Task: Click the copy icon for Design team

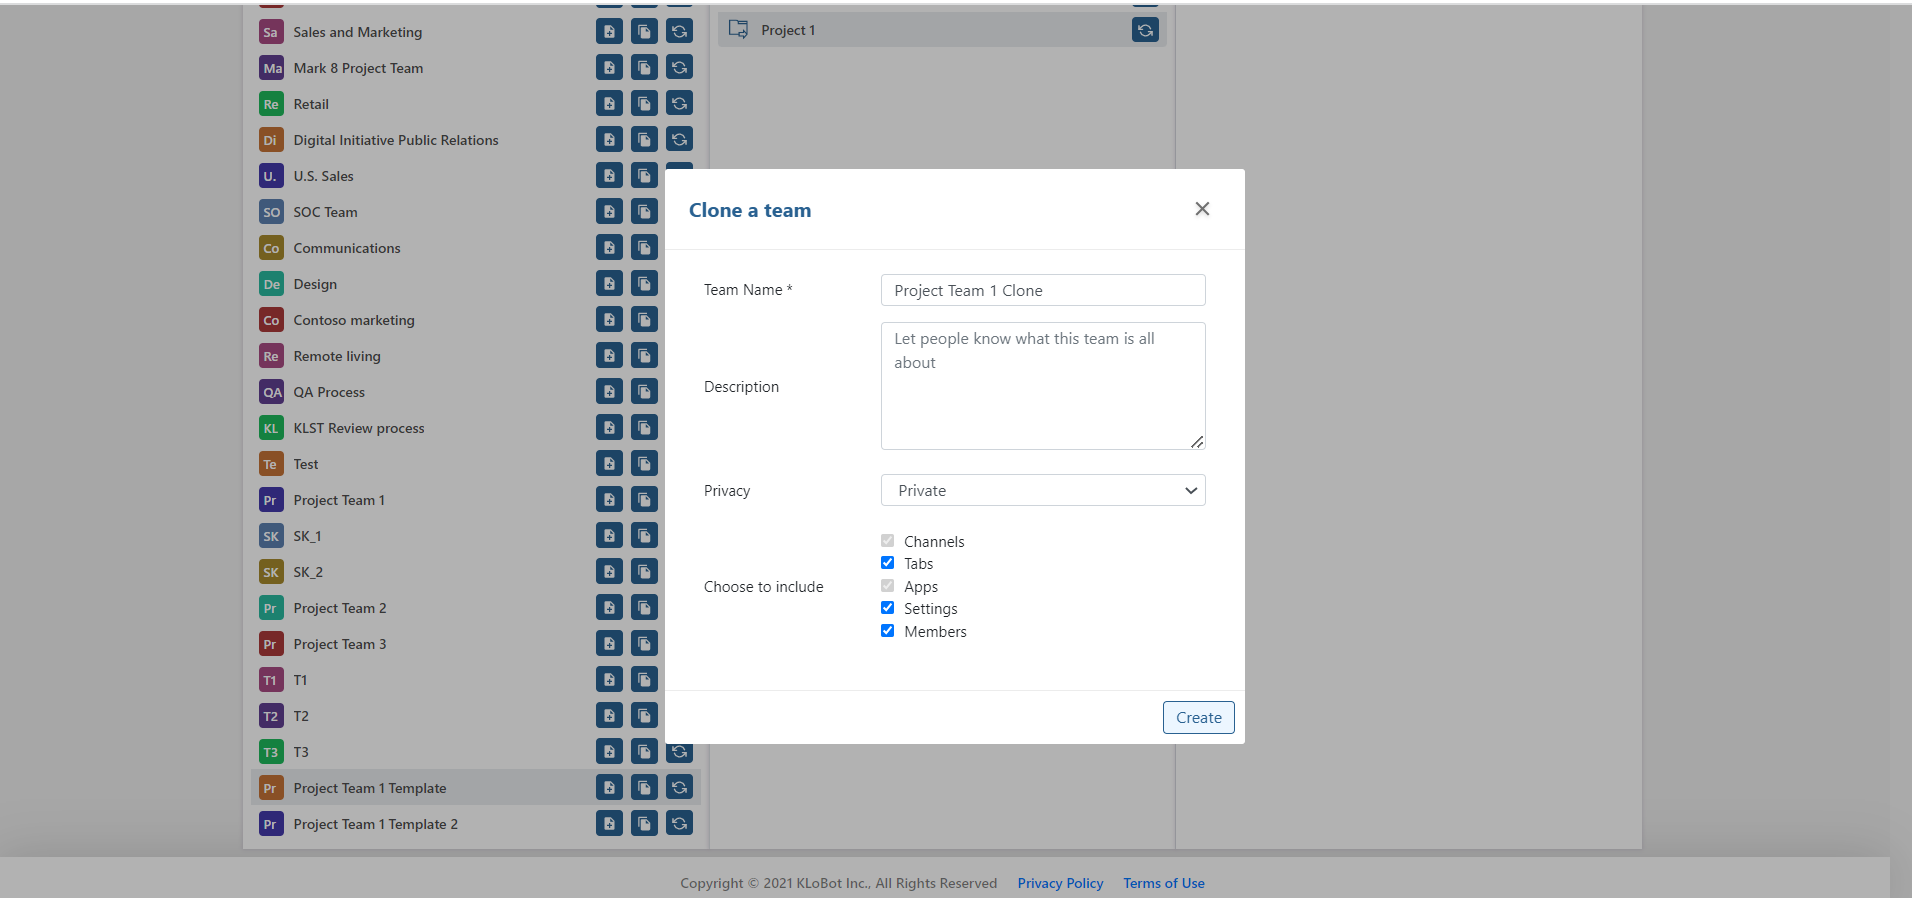Action: (644, 284)
